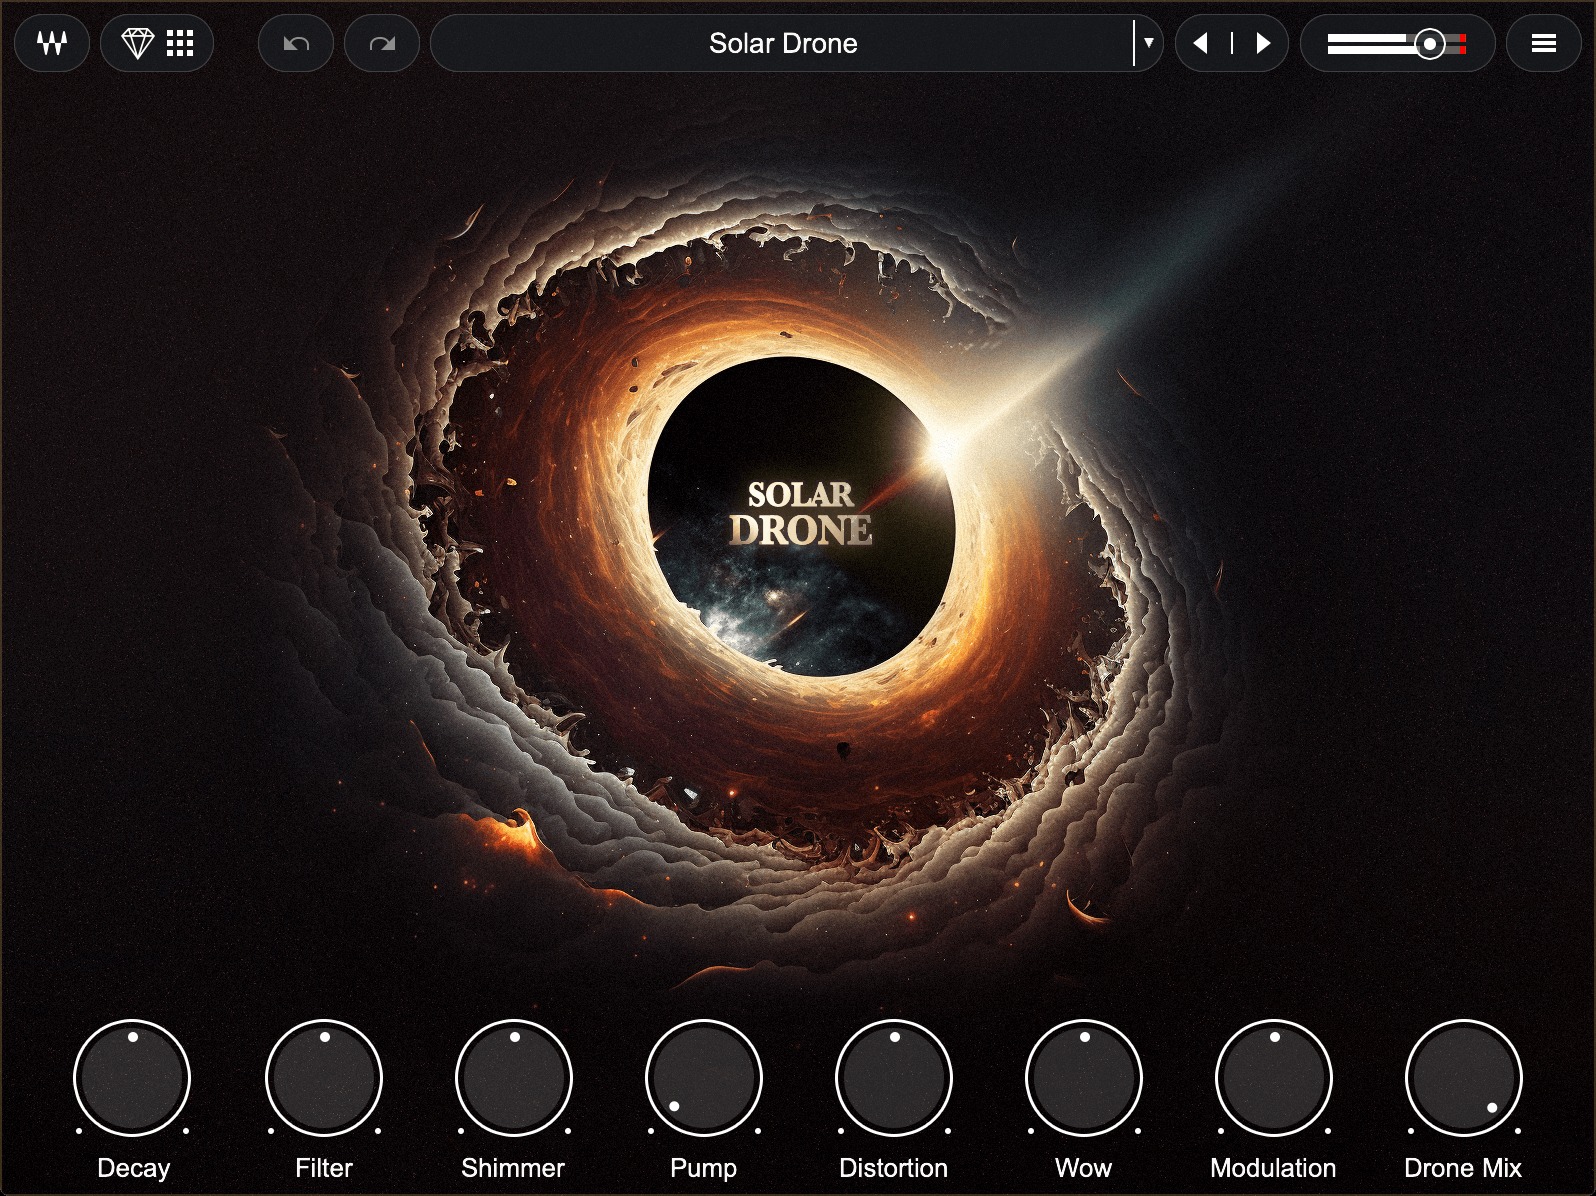
Task: Click the Wow label
Action: click(x=1083, y=1167)
